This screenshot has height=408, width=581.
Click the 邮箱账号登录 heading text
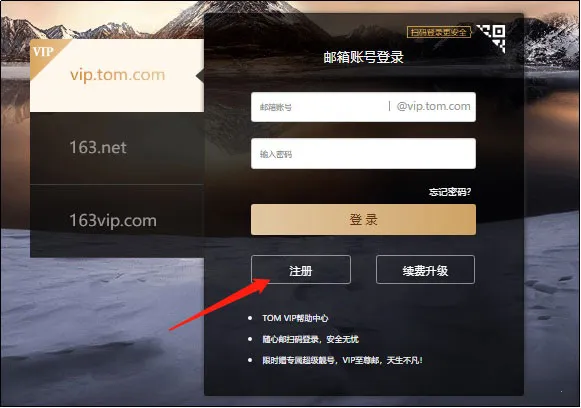pos(363,57)
